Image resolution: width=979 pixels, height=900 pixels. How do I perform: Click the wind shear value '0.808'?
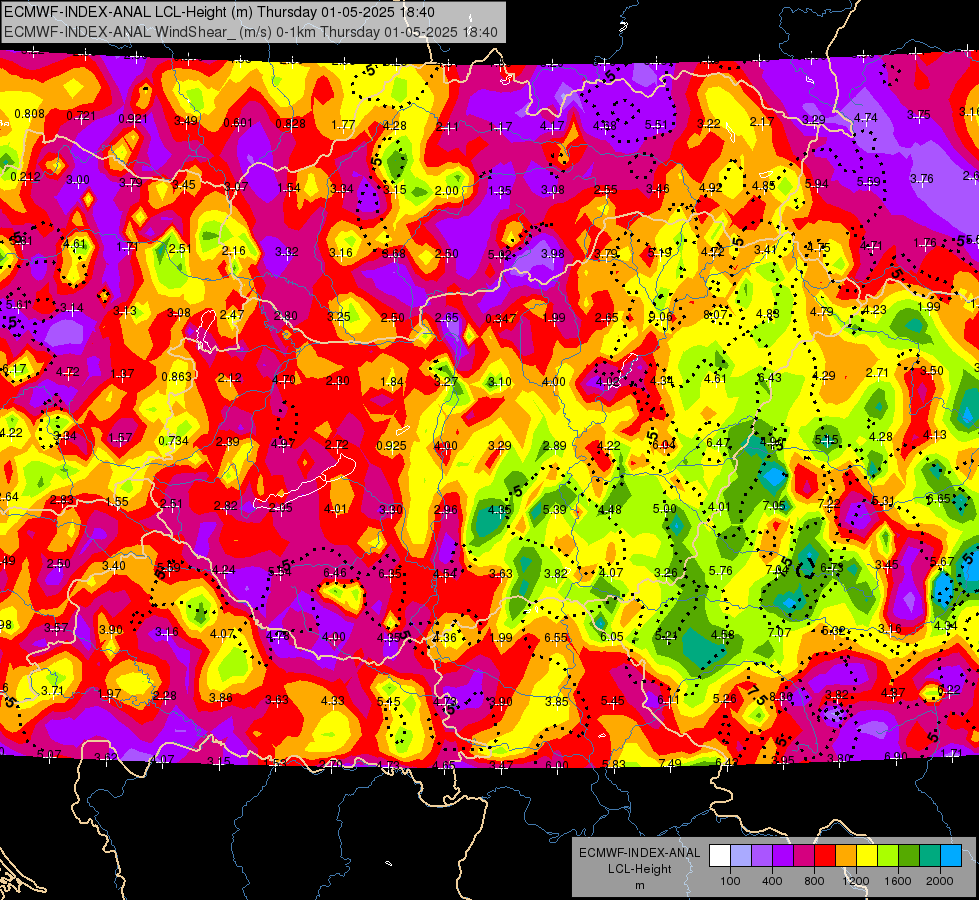point(29,114)
